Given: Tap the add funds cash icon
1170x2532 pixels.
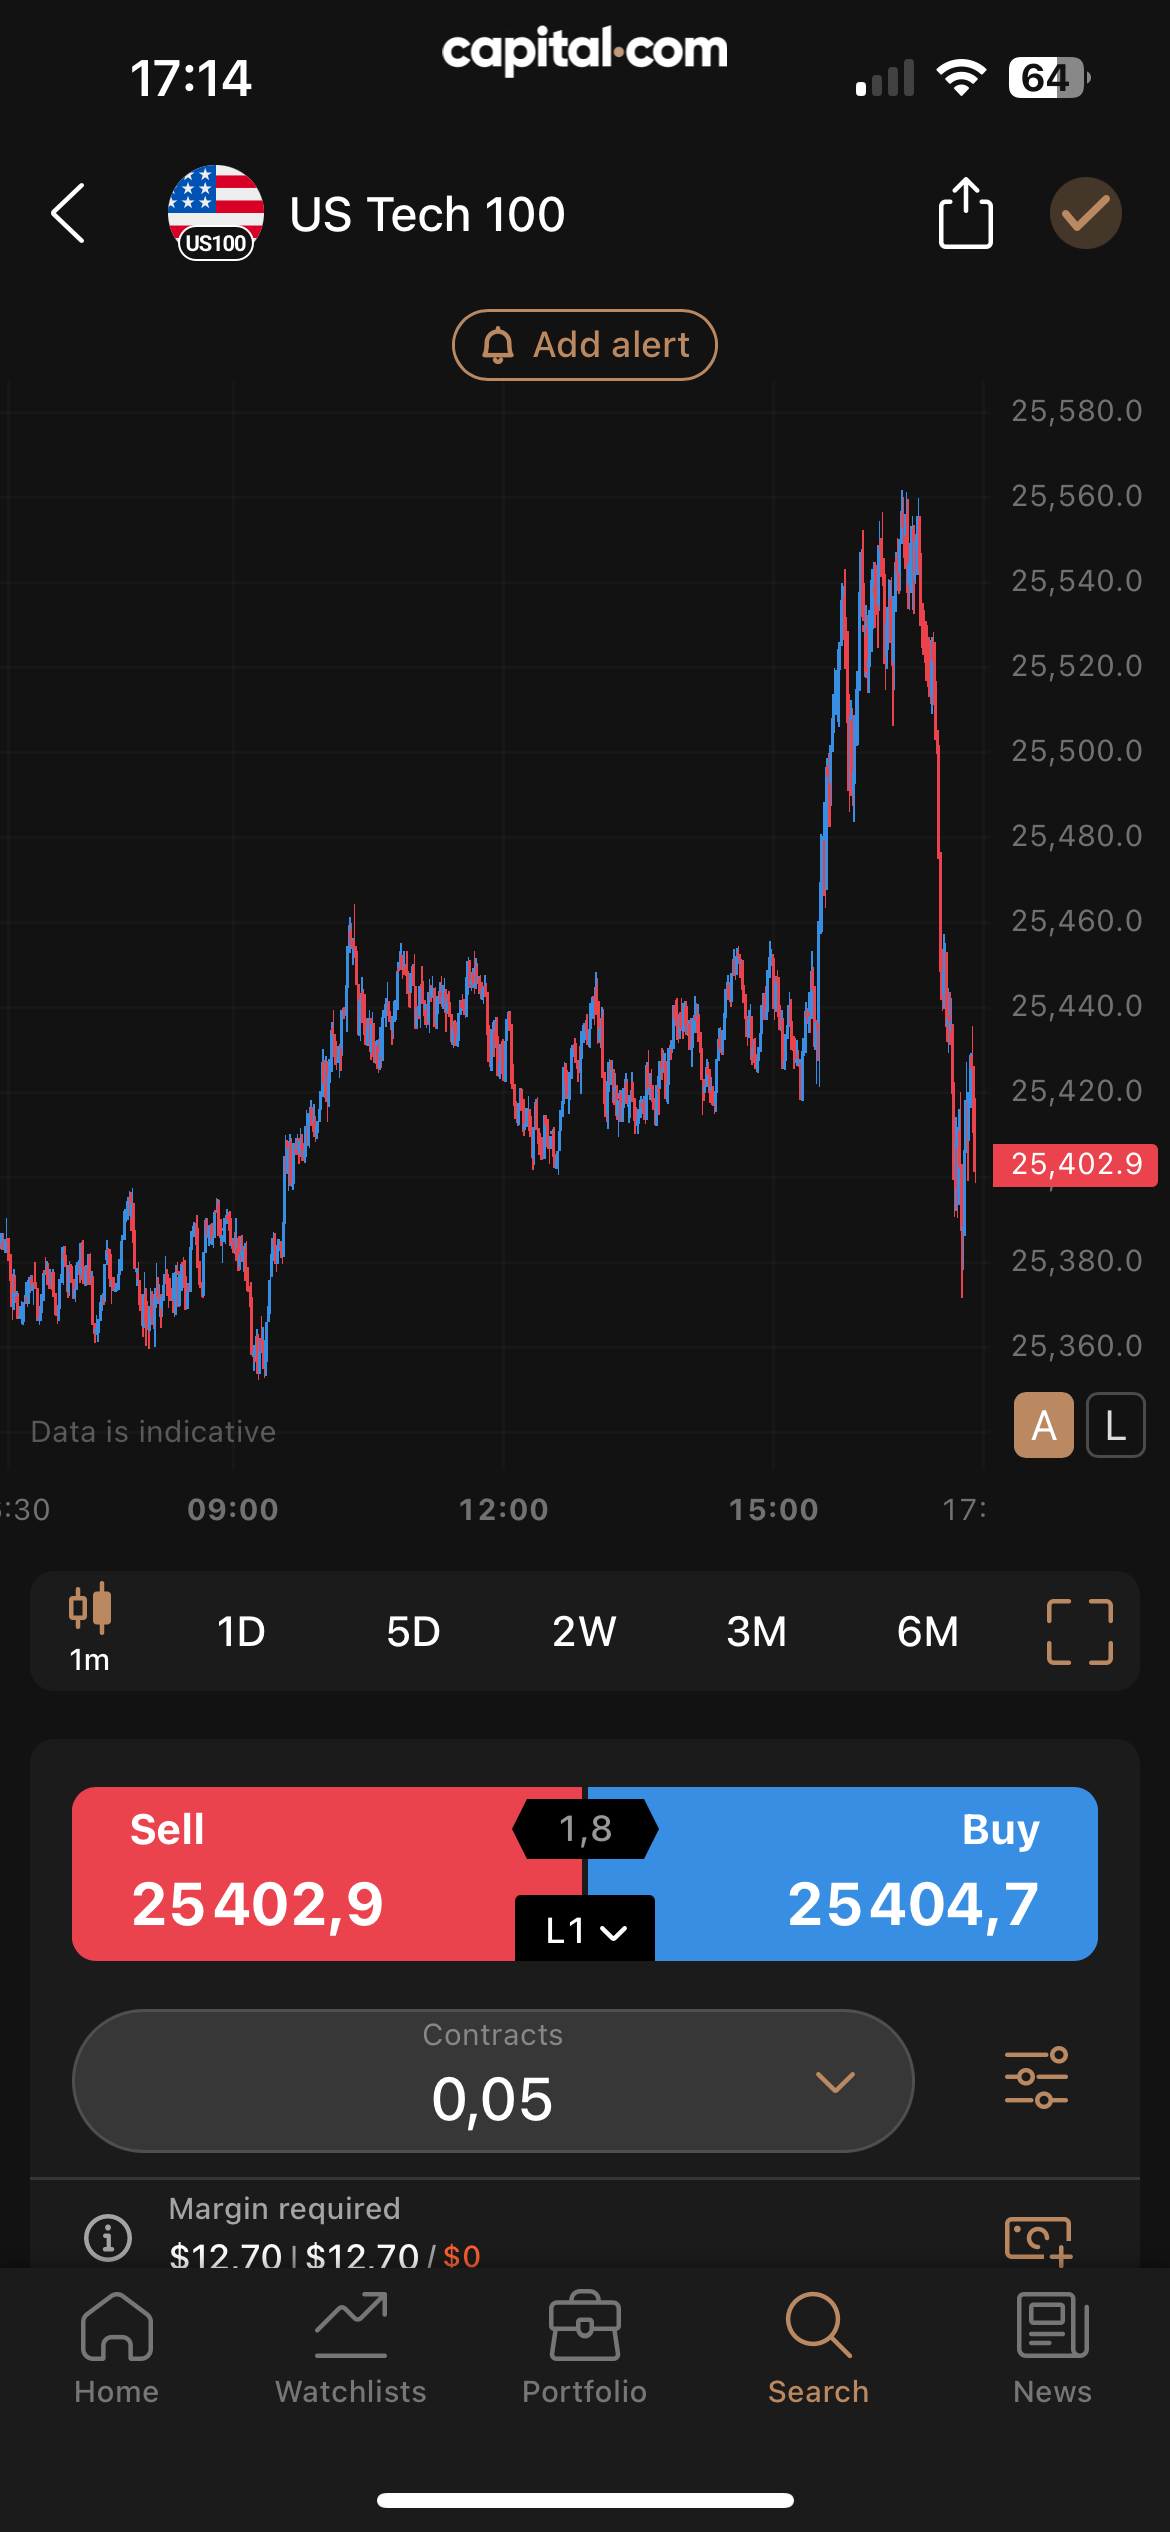Looking at the screenshot, I should point(1038,2238).
